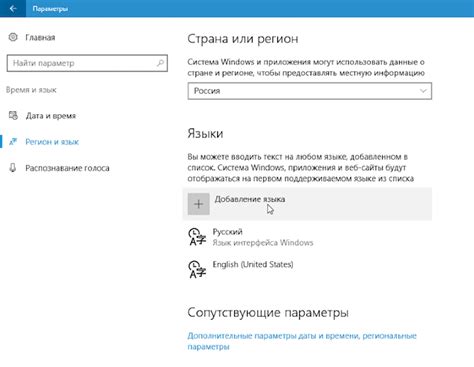Image resolution: width=474 pixels, height=367 pixels.
Task: Click the gear icon next to Главная
Action: [x=13, y=37]
